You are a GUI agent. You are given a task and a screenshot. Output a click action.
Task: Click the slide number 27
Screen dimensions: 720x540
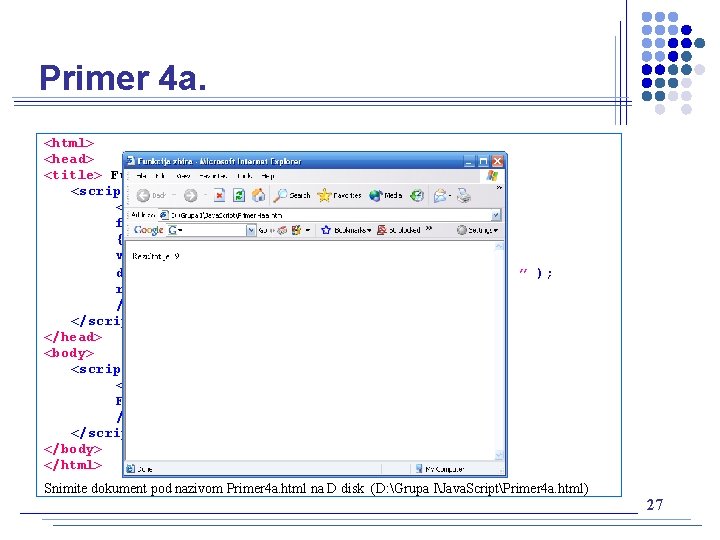coord(655,505)
